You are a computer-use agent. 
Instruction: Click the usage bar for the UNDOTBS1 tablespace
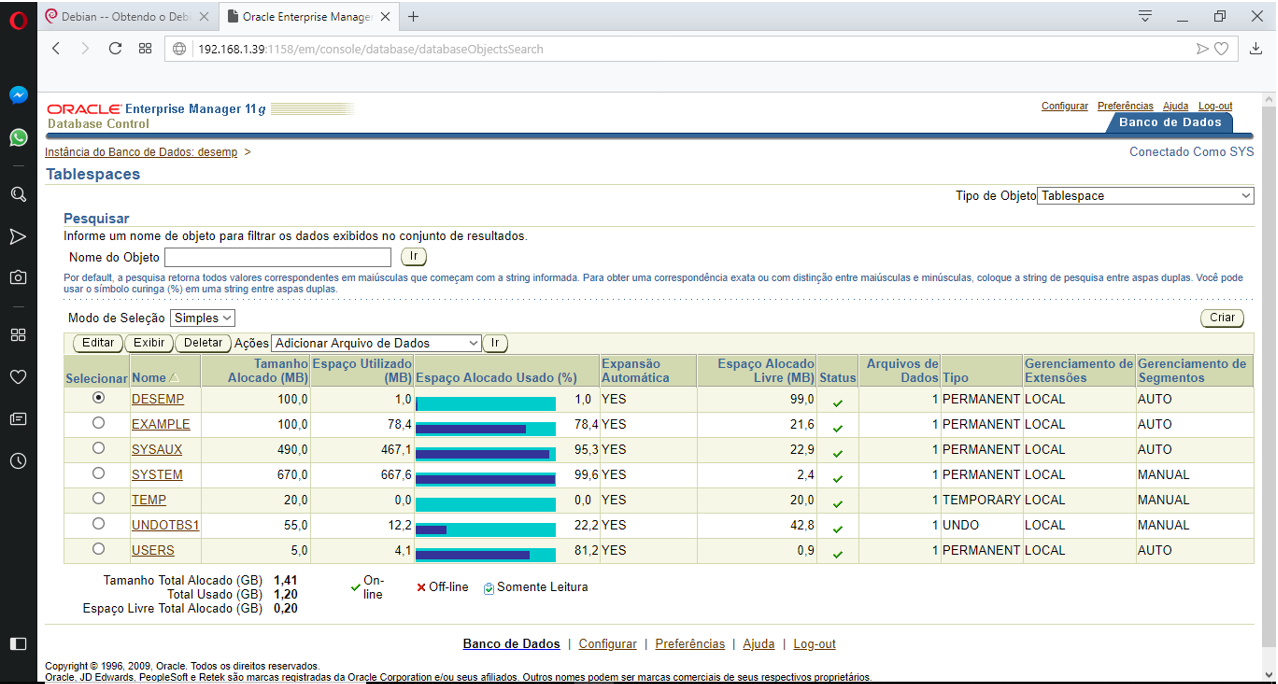485,529
